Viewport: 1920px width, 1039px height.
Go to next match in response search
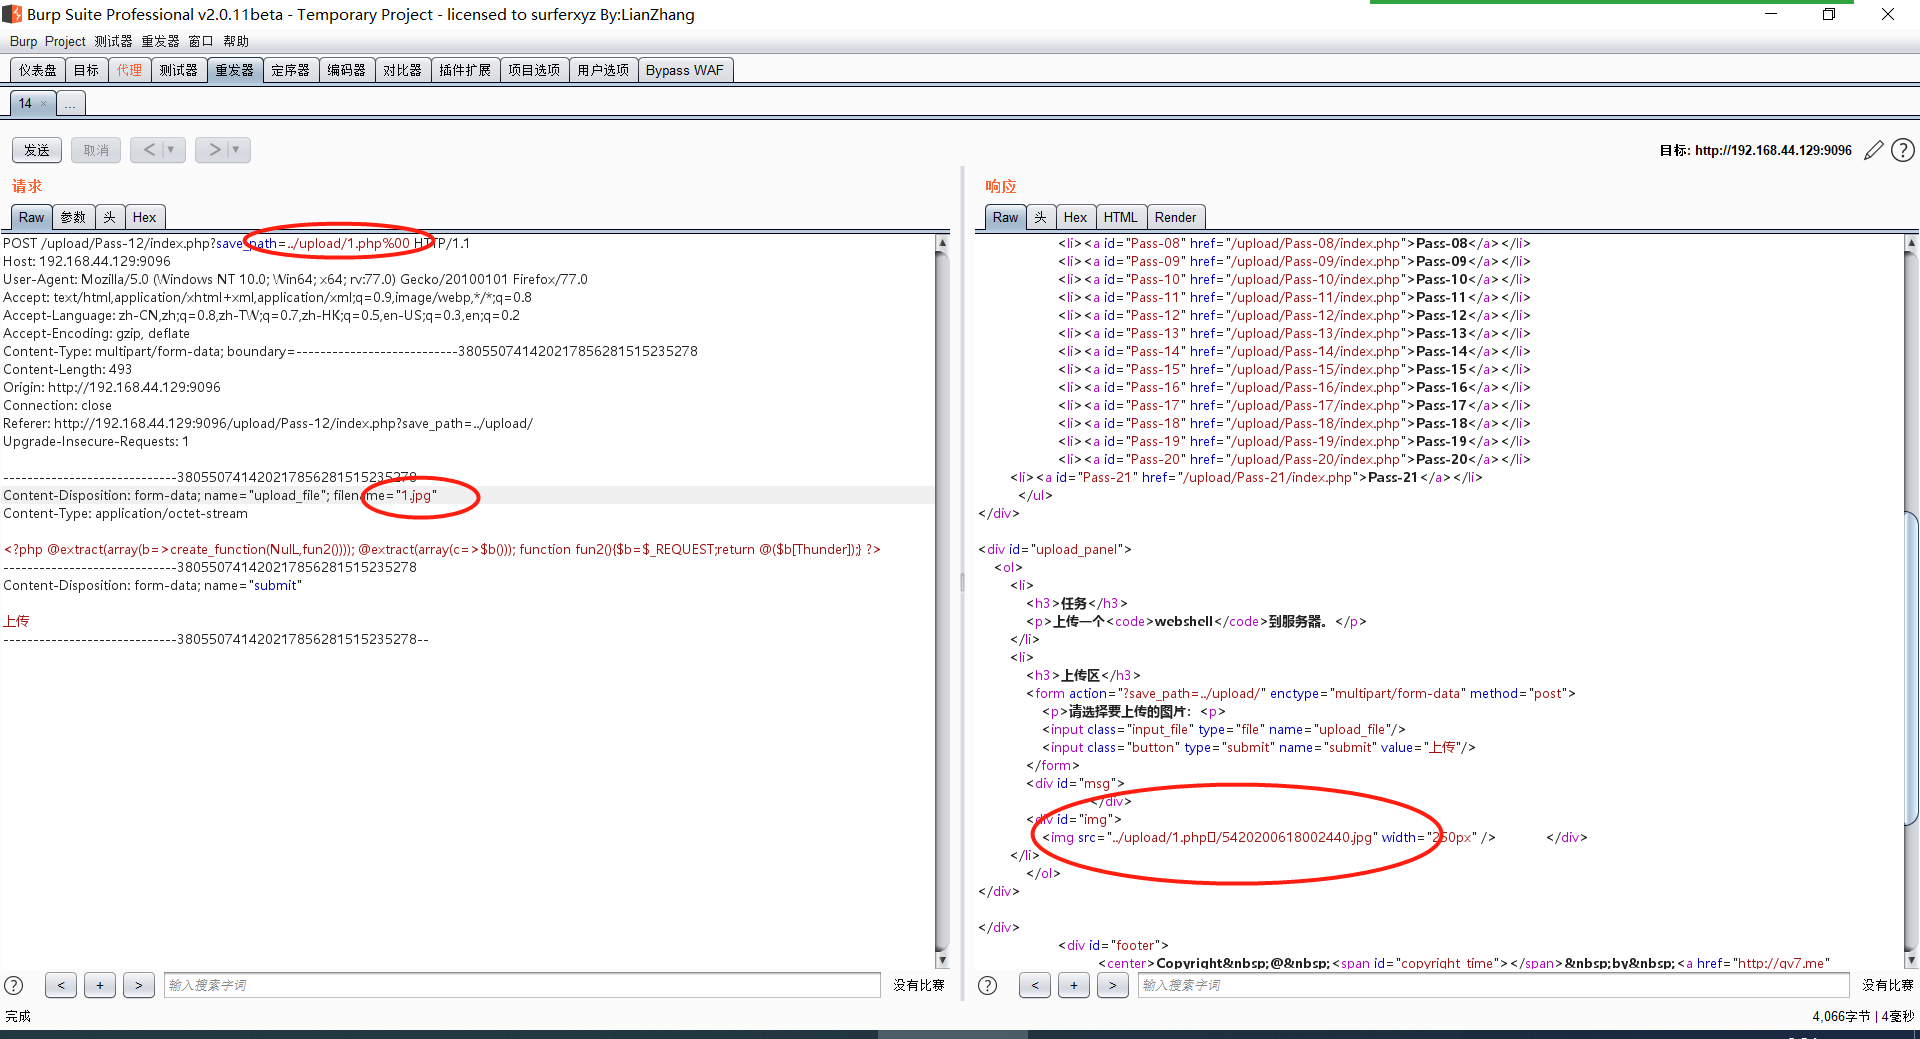click(1112, 985)
